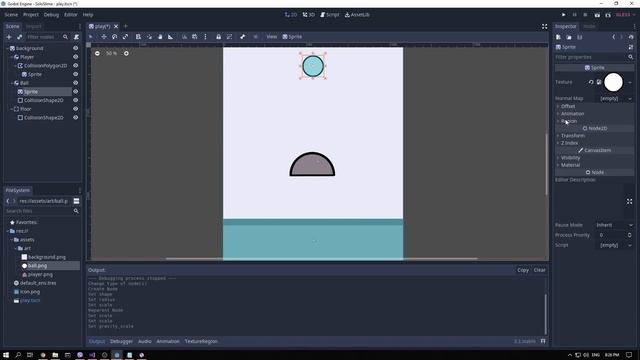Switch to the Script workspace
640x360 pixels.
330,15
